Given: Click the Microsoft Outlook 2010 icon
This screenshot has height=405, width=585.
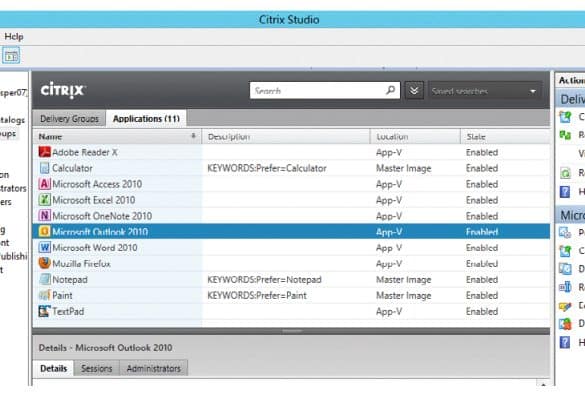Looking at the screenshot, I should pyautogui.click(x=44, y=232).
